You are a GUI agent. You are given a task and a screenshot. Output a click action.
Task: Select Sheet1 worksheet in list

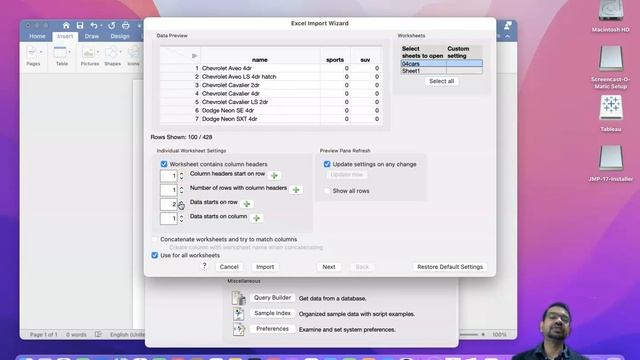(424, 71)
